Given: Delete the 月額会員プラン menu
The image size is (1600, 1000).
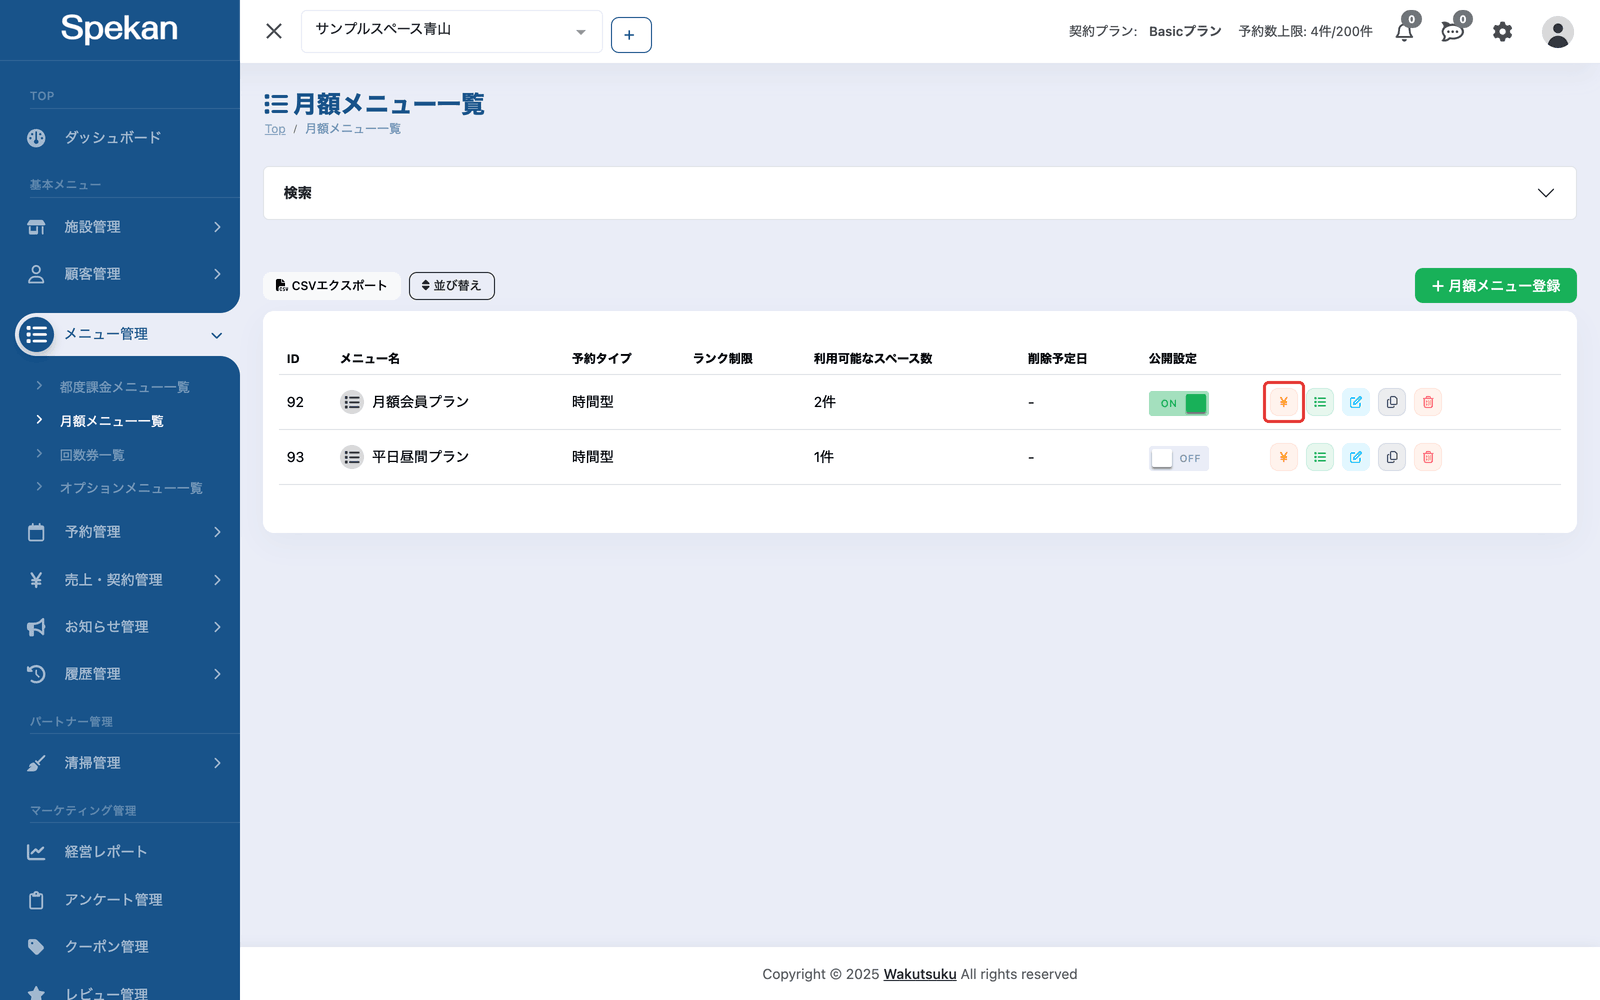Looking at the screenshot, I should pyautogui.click(x=1428, y=402).
